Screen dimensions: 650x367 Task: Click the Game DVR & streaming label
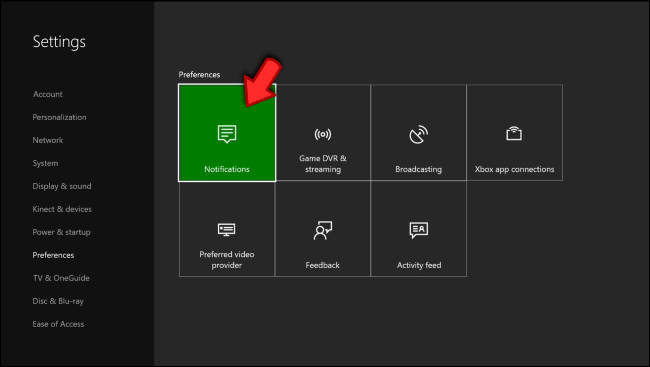click(323, 163)
